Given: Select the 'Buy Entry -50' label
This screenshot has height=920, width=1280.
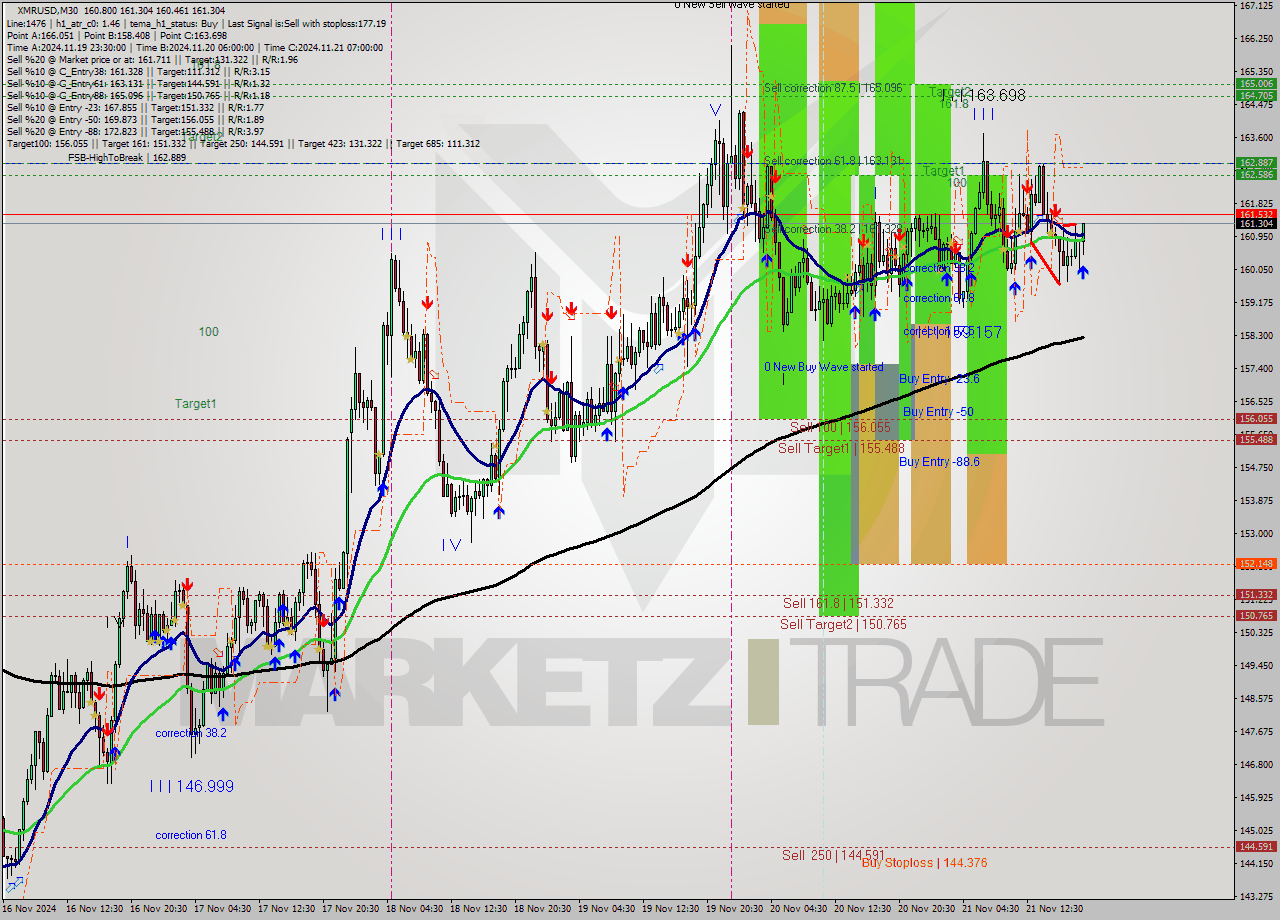Looking at the screenshot, I should point(938,412).
